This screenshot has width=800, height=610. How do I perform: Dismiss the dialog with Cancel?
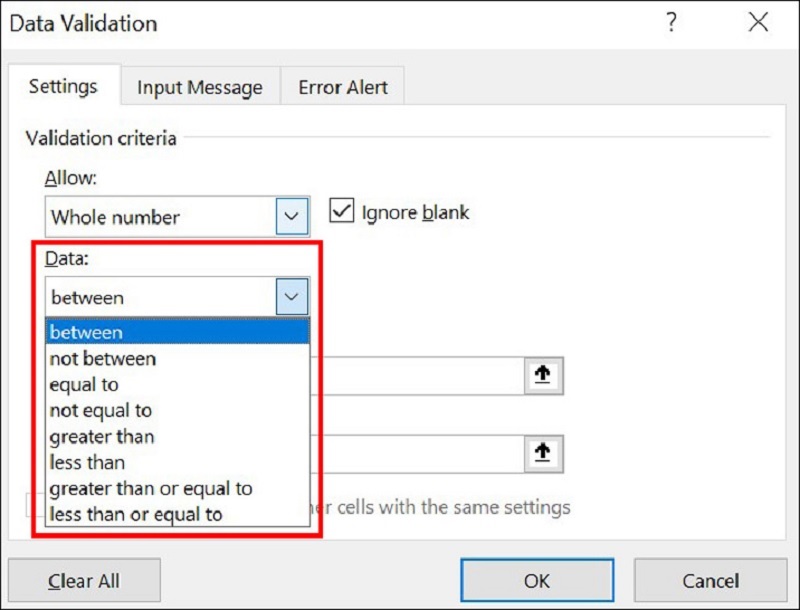710,580
